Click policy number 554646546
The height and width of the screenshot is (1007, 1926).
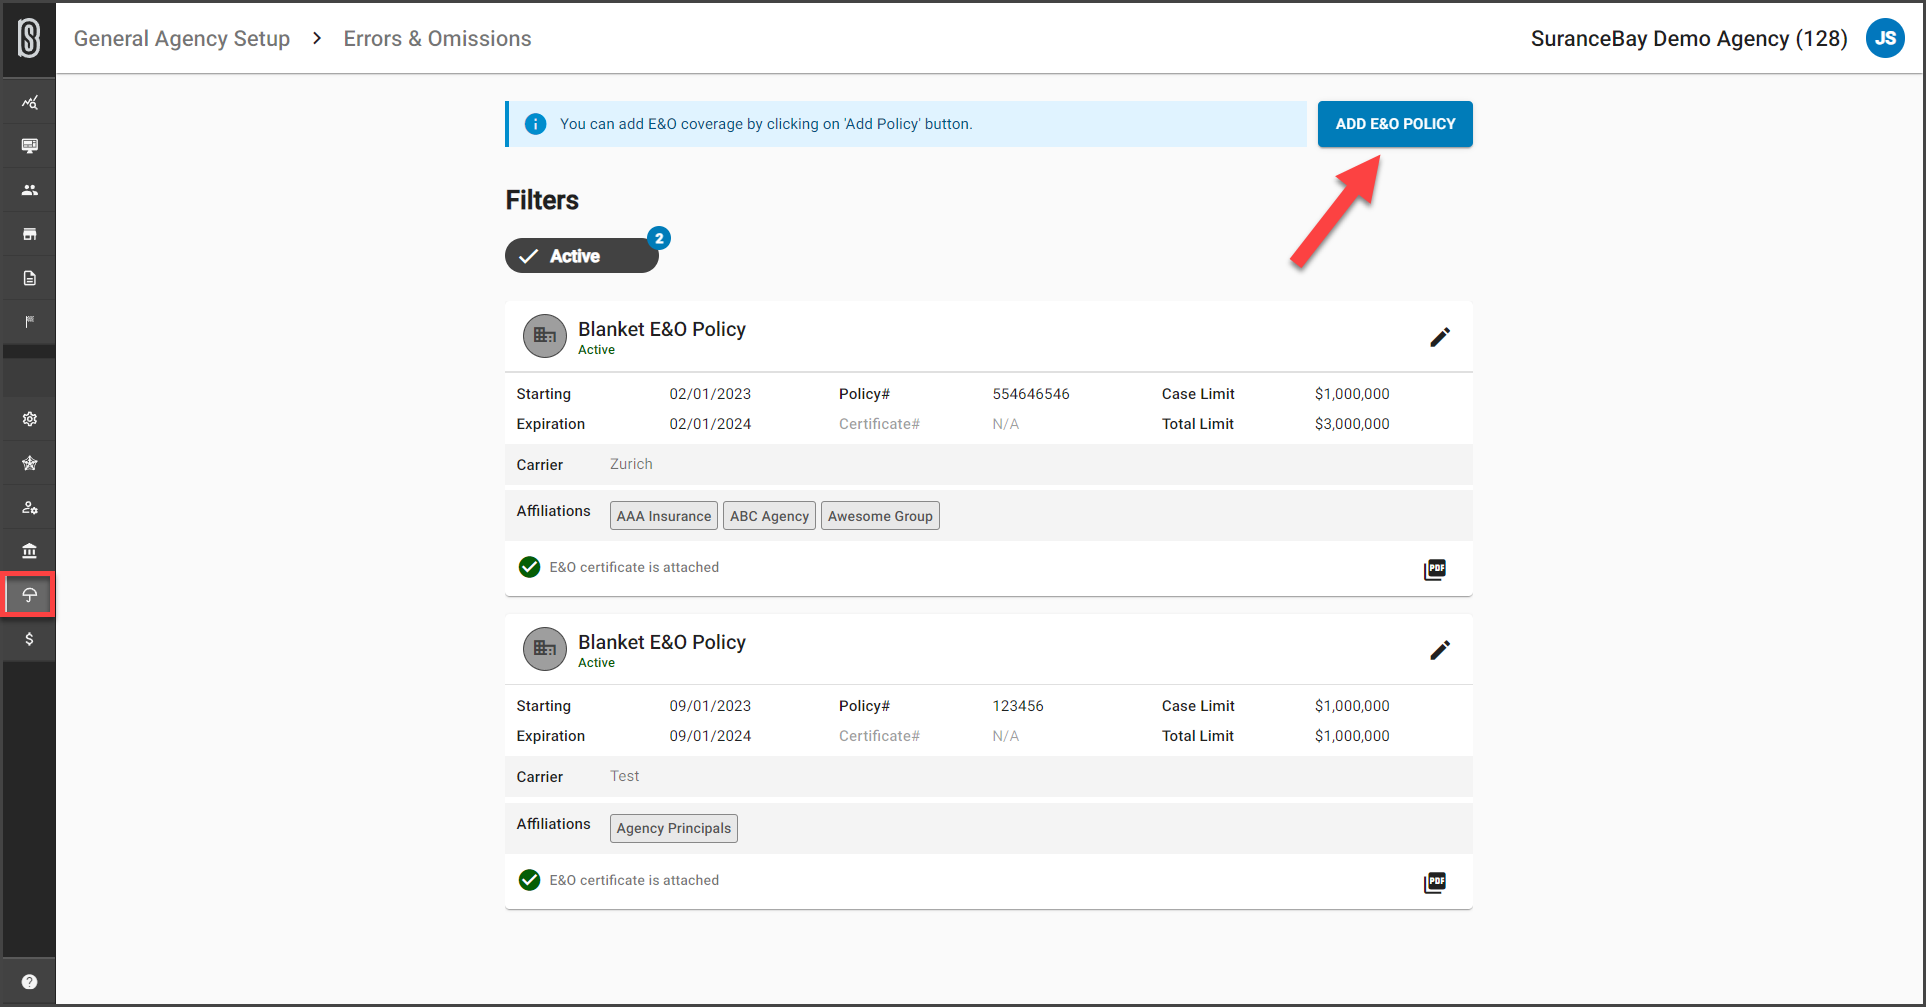[1031, 394]
